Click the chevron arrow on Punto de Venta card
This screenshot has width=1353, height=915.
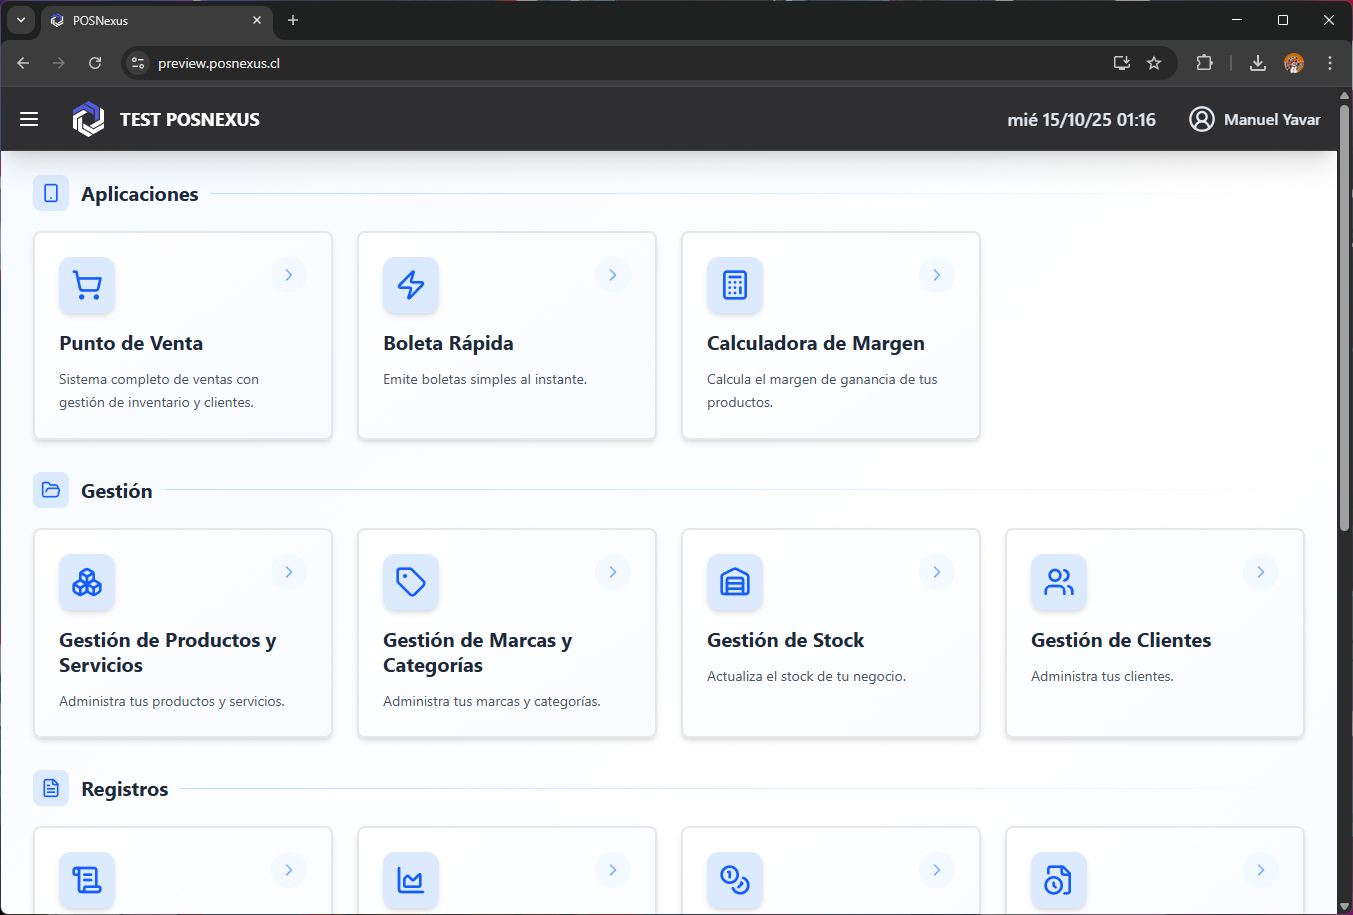[289, 275]
